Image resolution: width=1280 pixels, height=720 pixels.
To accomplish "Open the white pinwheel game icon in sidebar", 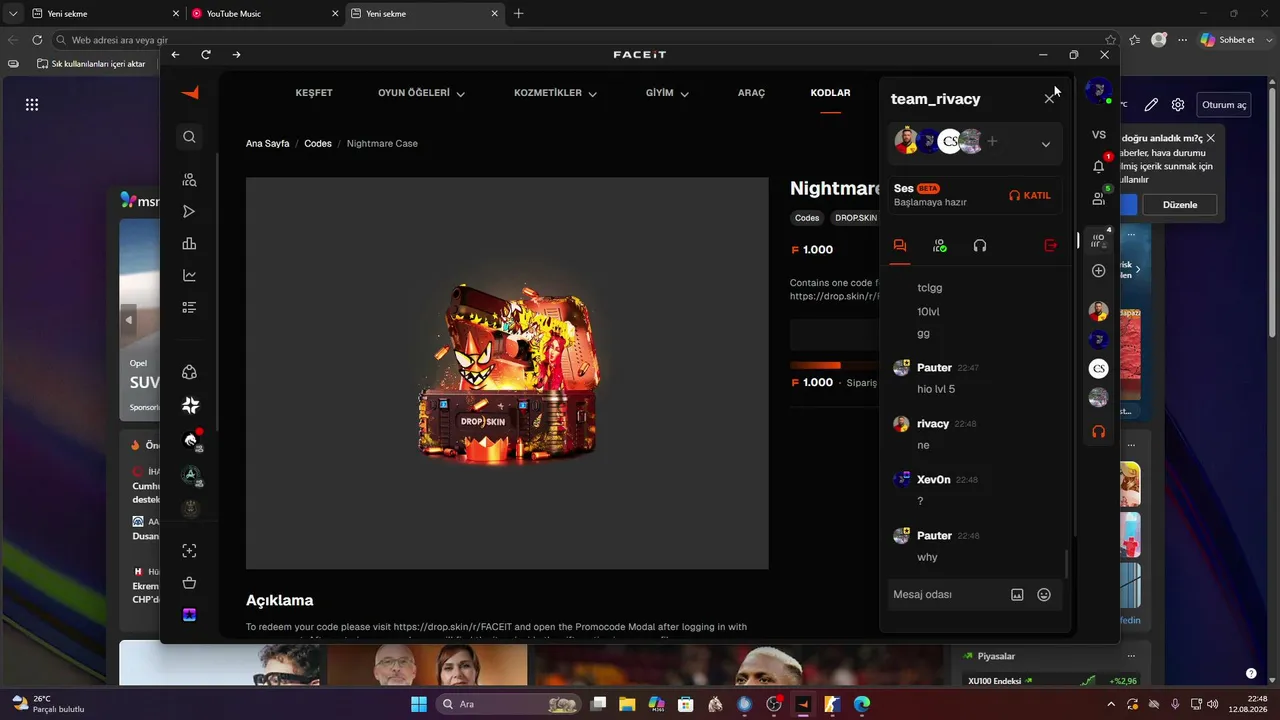I will (190, 405).
